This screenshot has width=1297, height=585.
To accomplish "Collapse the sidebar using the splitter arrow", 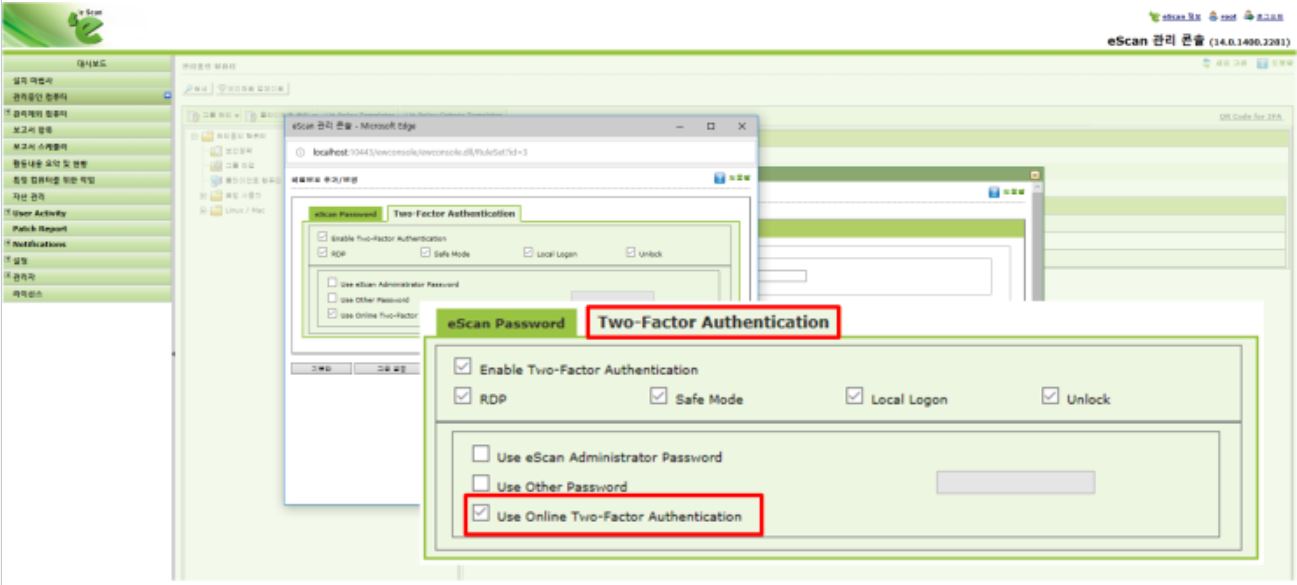I will 173,355.
